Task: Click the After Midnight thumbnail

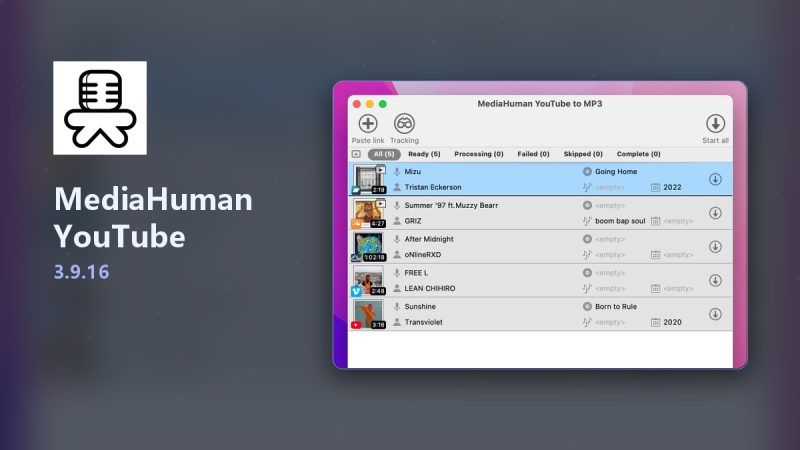Action: (x=369, y=246)
